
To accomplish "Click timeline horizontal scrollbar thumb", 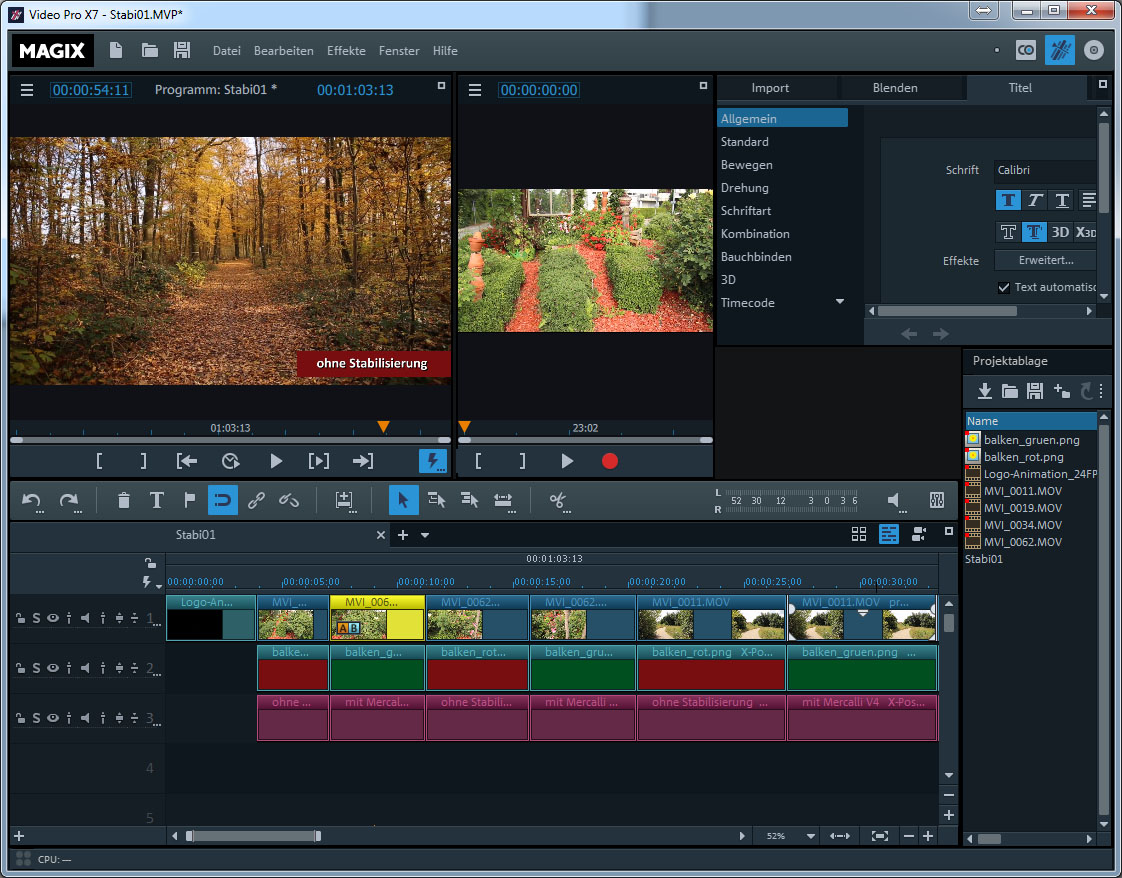I will tap(253, 836).
